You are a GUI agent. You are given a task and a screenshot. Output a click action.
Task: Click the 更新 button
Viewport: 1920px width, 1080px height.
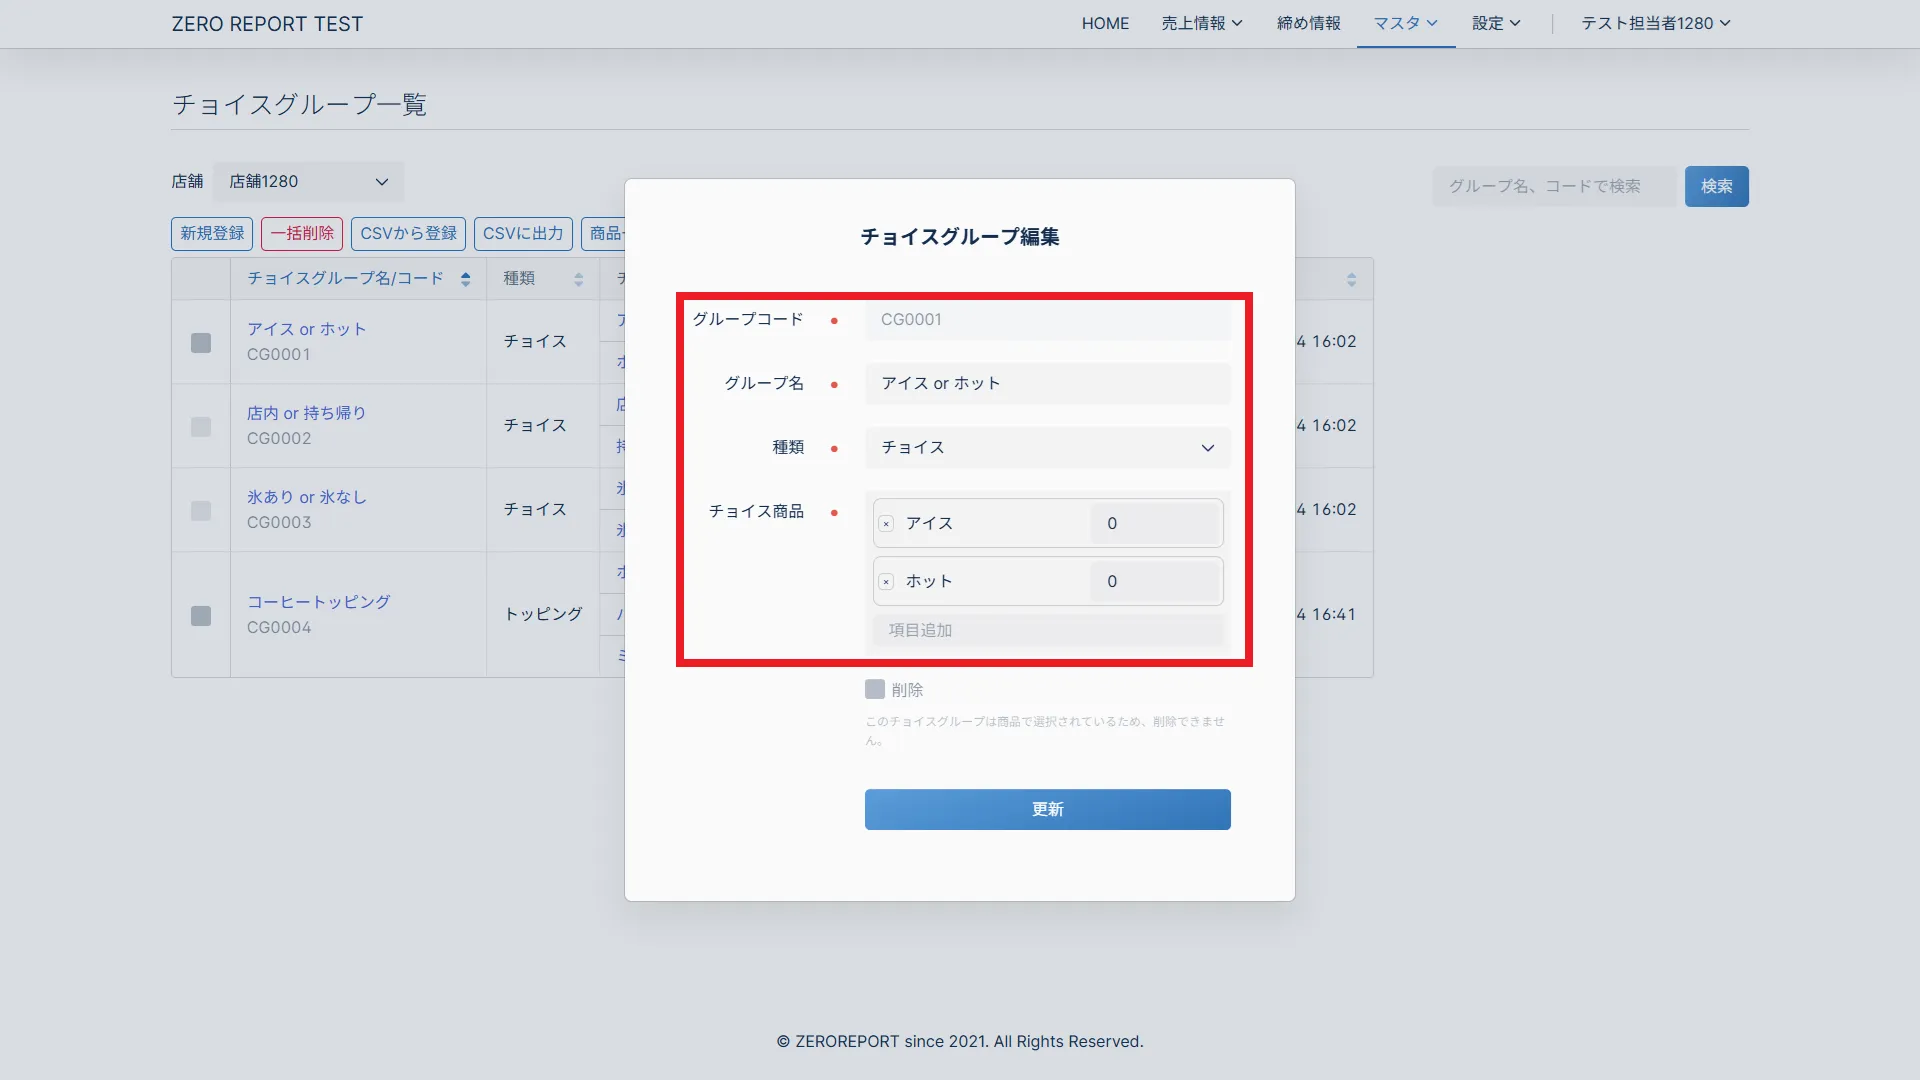click(x=1047, y=809)
